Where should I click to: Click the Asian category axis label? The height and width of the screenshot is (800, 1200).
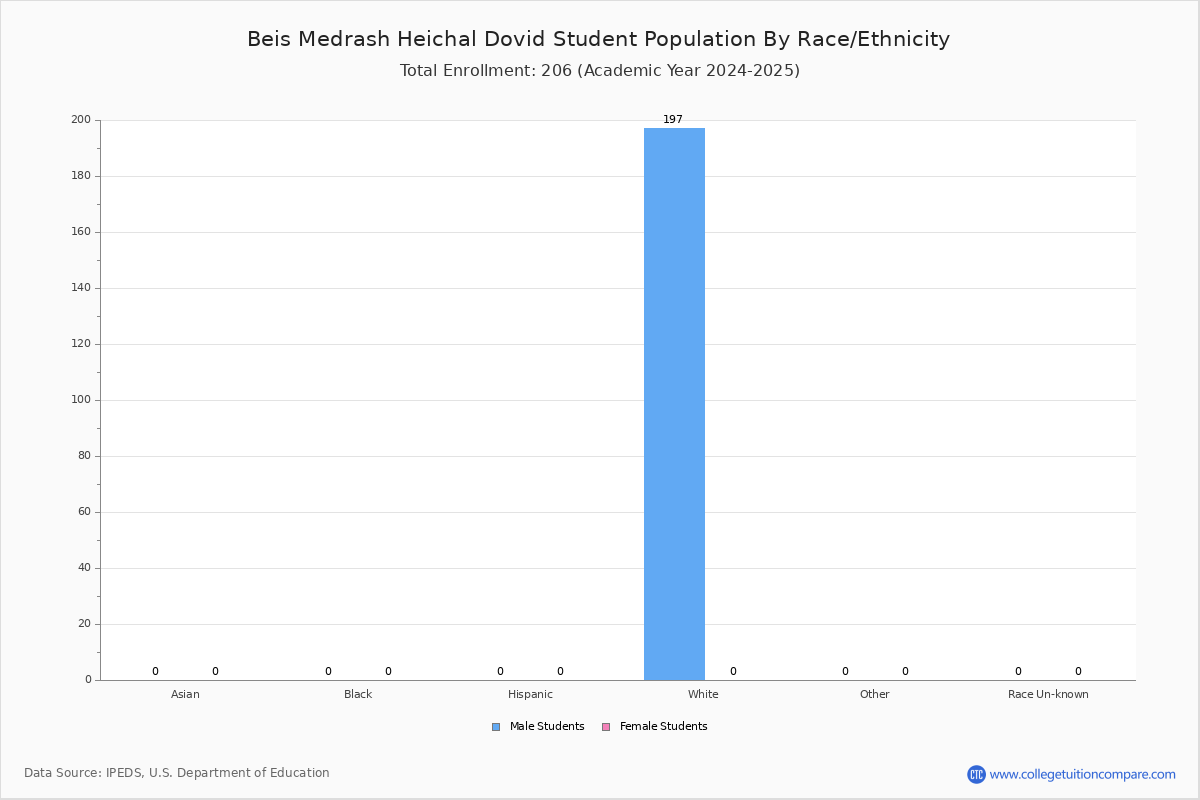185,694
